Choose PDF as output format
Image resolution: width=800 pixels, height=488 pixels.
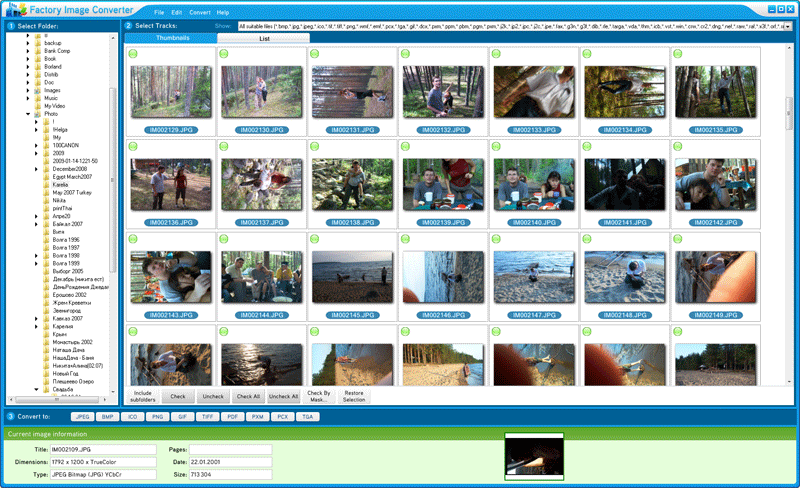[233, 417]
